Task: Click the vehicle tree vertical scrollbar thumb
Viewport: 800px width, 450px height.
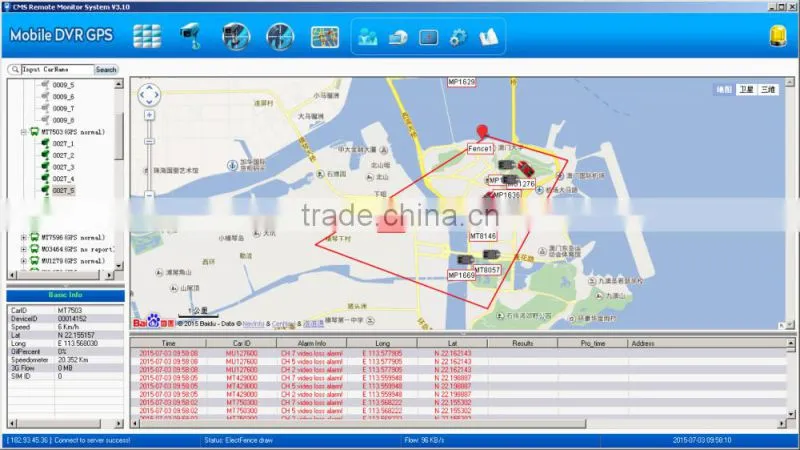Action: point(118,135)
